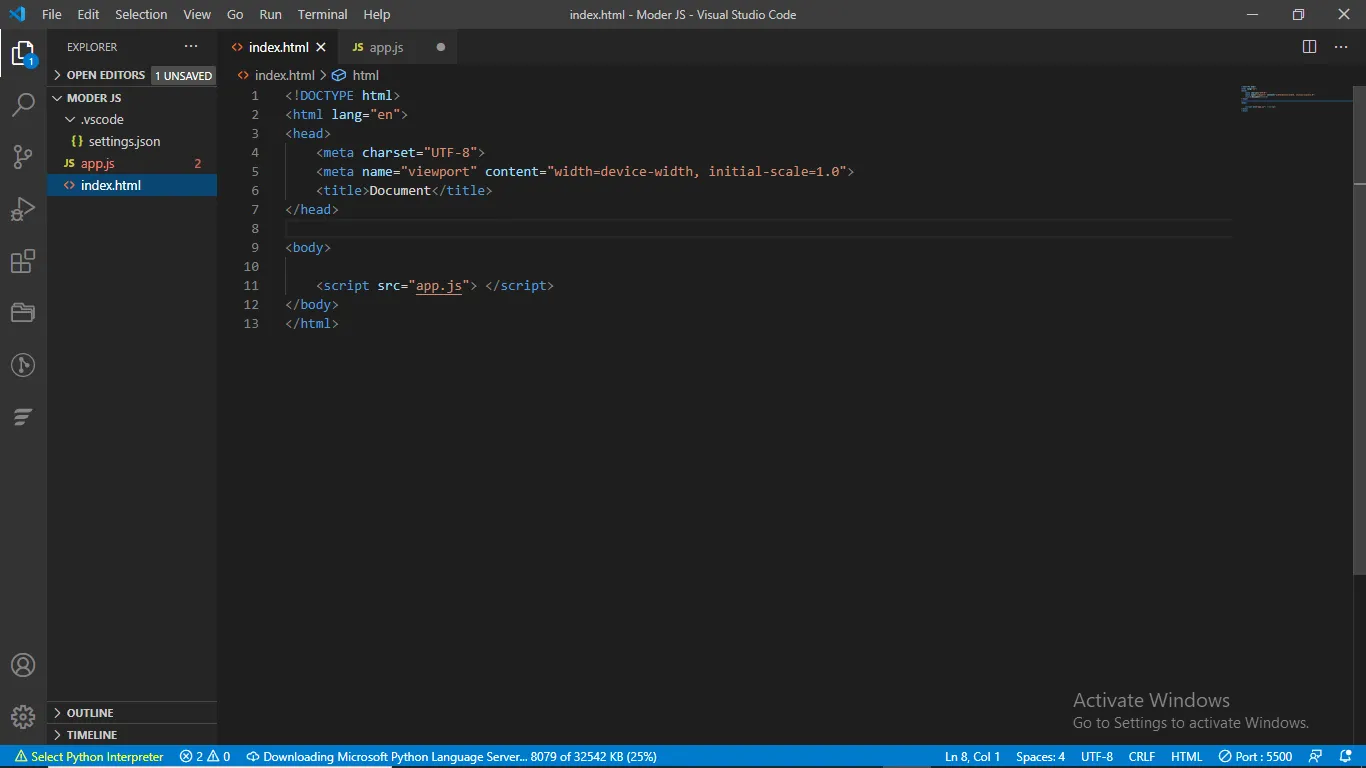This screenshot has height=768, width=1366.
Task: Click the errors and warnings indicator
Action: coord(204,757)
